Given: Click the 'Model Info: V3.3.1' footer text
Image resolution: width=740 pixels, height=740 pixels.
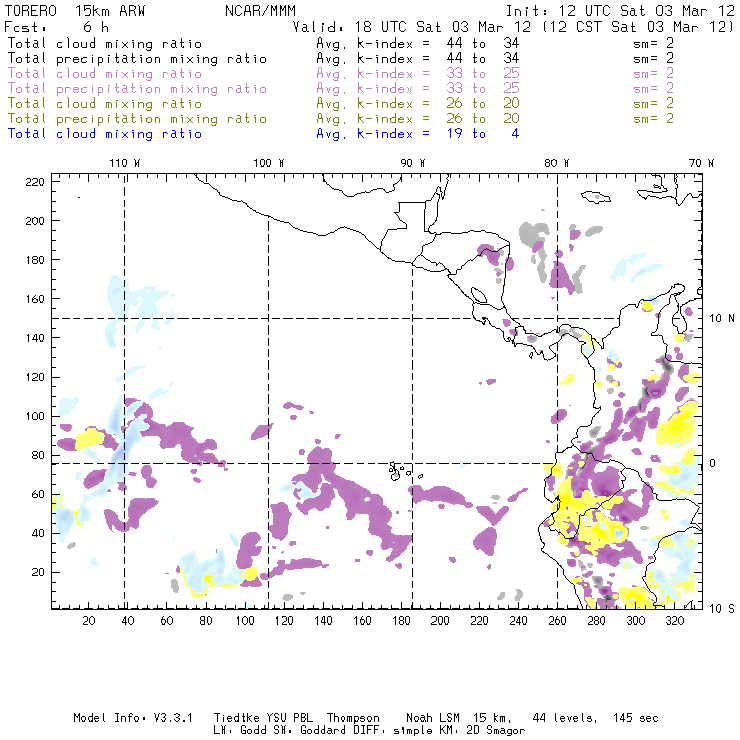Looking at the screenshot, I should (133, 718).
